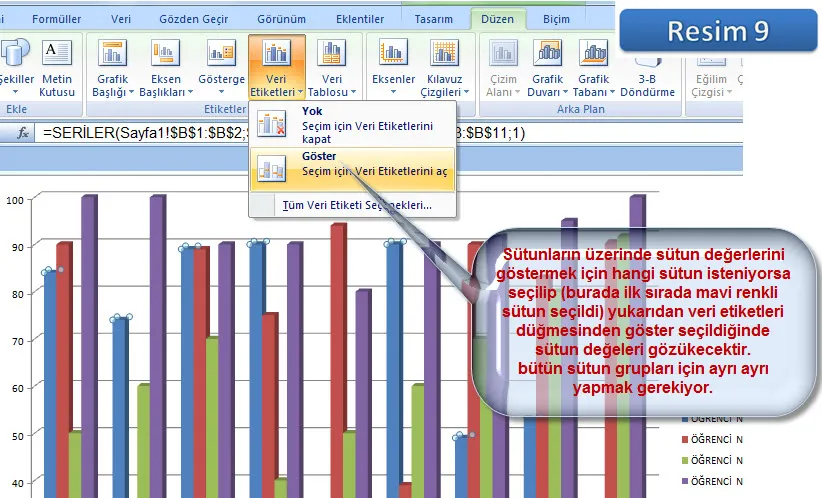Open Eksen Başlıkları axis titles tool
822x498 pixels.
(166, 53)
